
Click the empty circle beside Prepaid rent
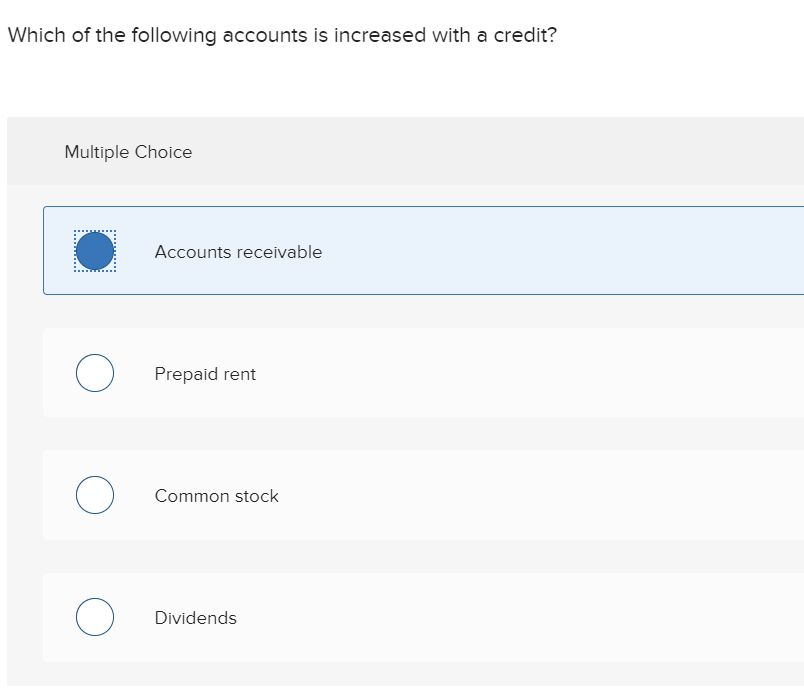coord(95,373)
